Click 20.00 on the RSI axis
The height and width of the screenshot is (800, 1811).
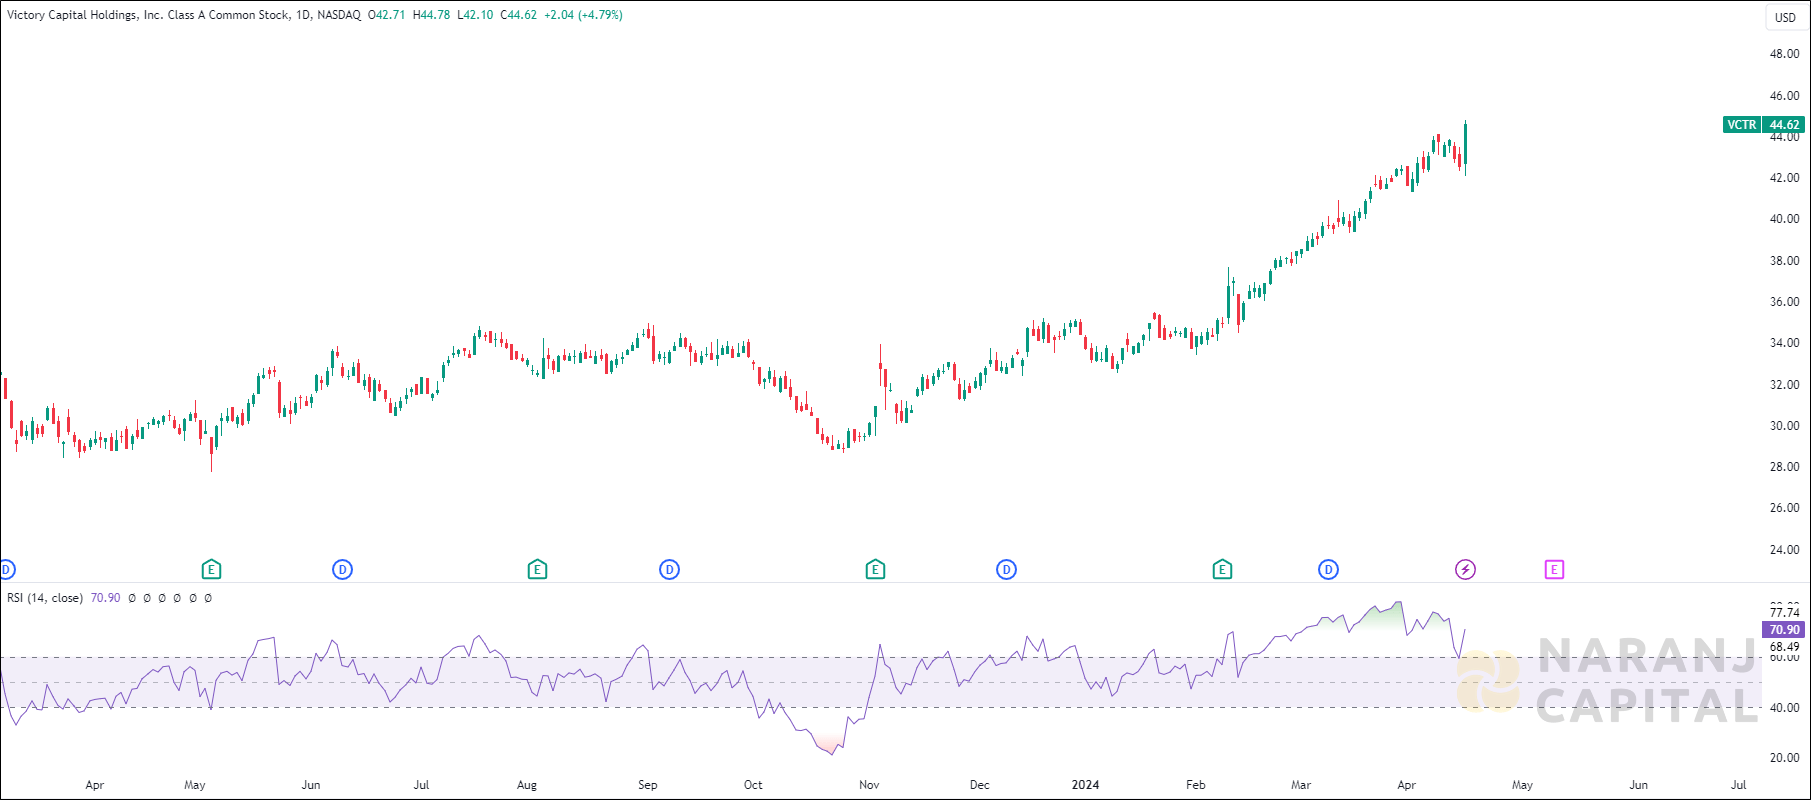click(x=1784, y=758)
